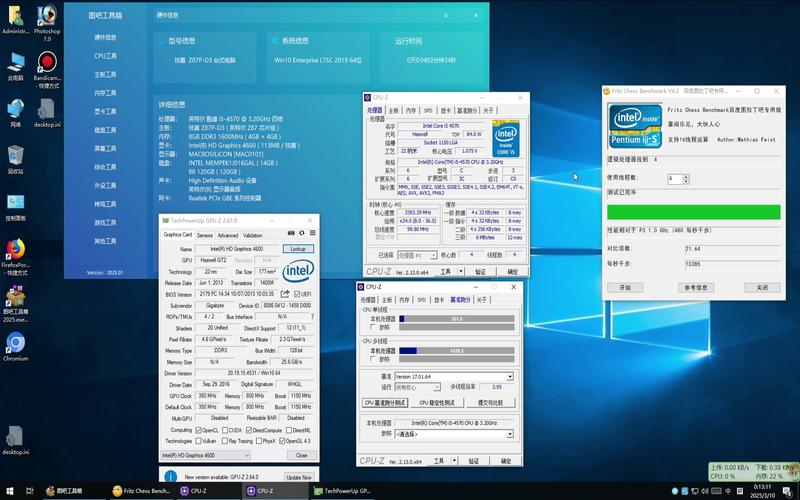
Task: Open CPU工具 in 图吧工具箱 sidebar
Action: tap(106, 56)
